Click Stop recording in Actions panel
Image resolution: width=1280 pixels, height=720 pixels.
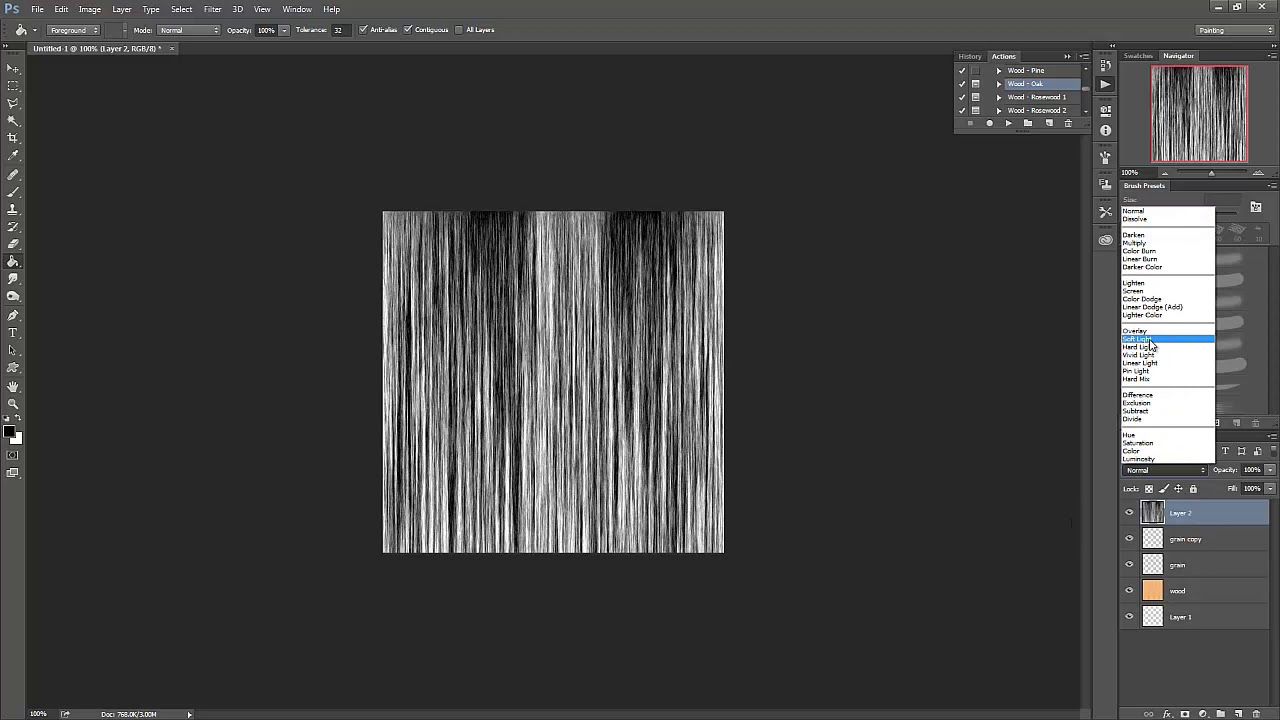click(970, 123)
